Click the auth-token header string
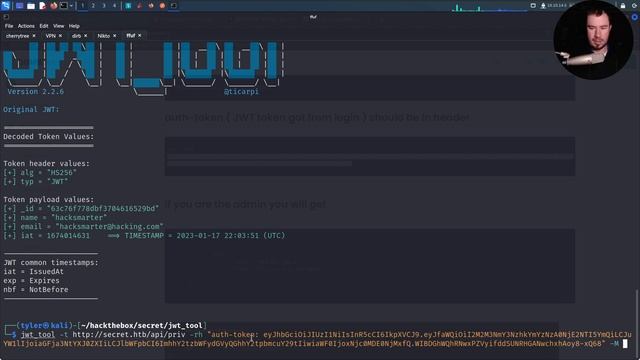 click(x=318, y=339)
